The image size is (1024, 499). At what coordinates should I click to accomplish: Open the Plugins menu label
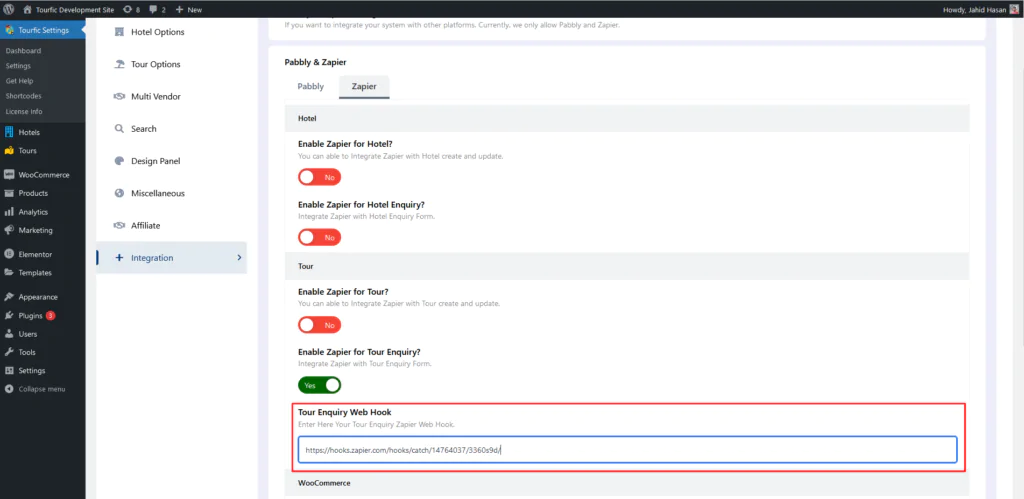[x=30, y=315]
